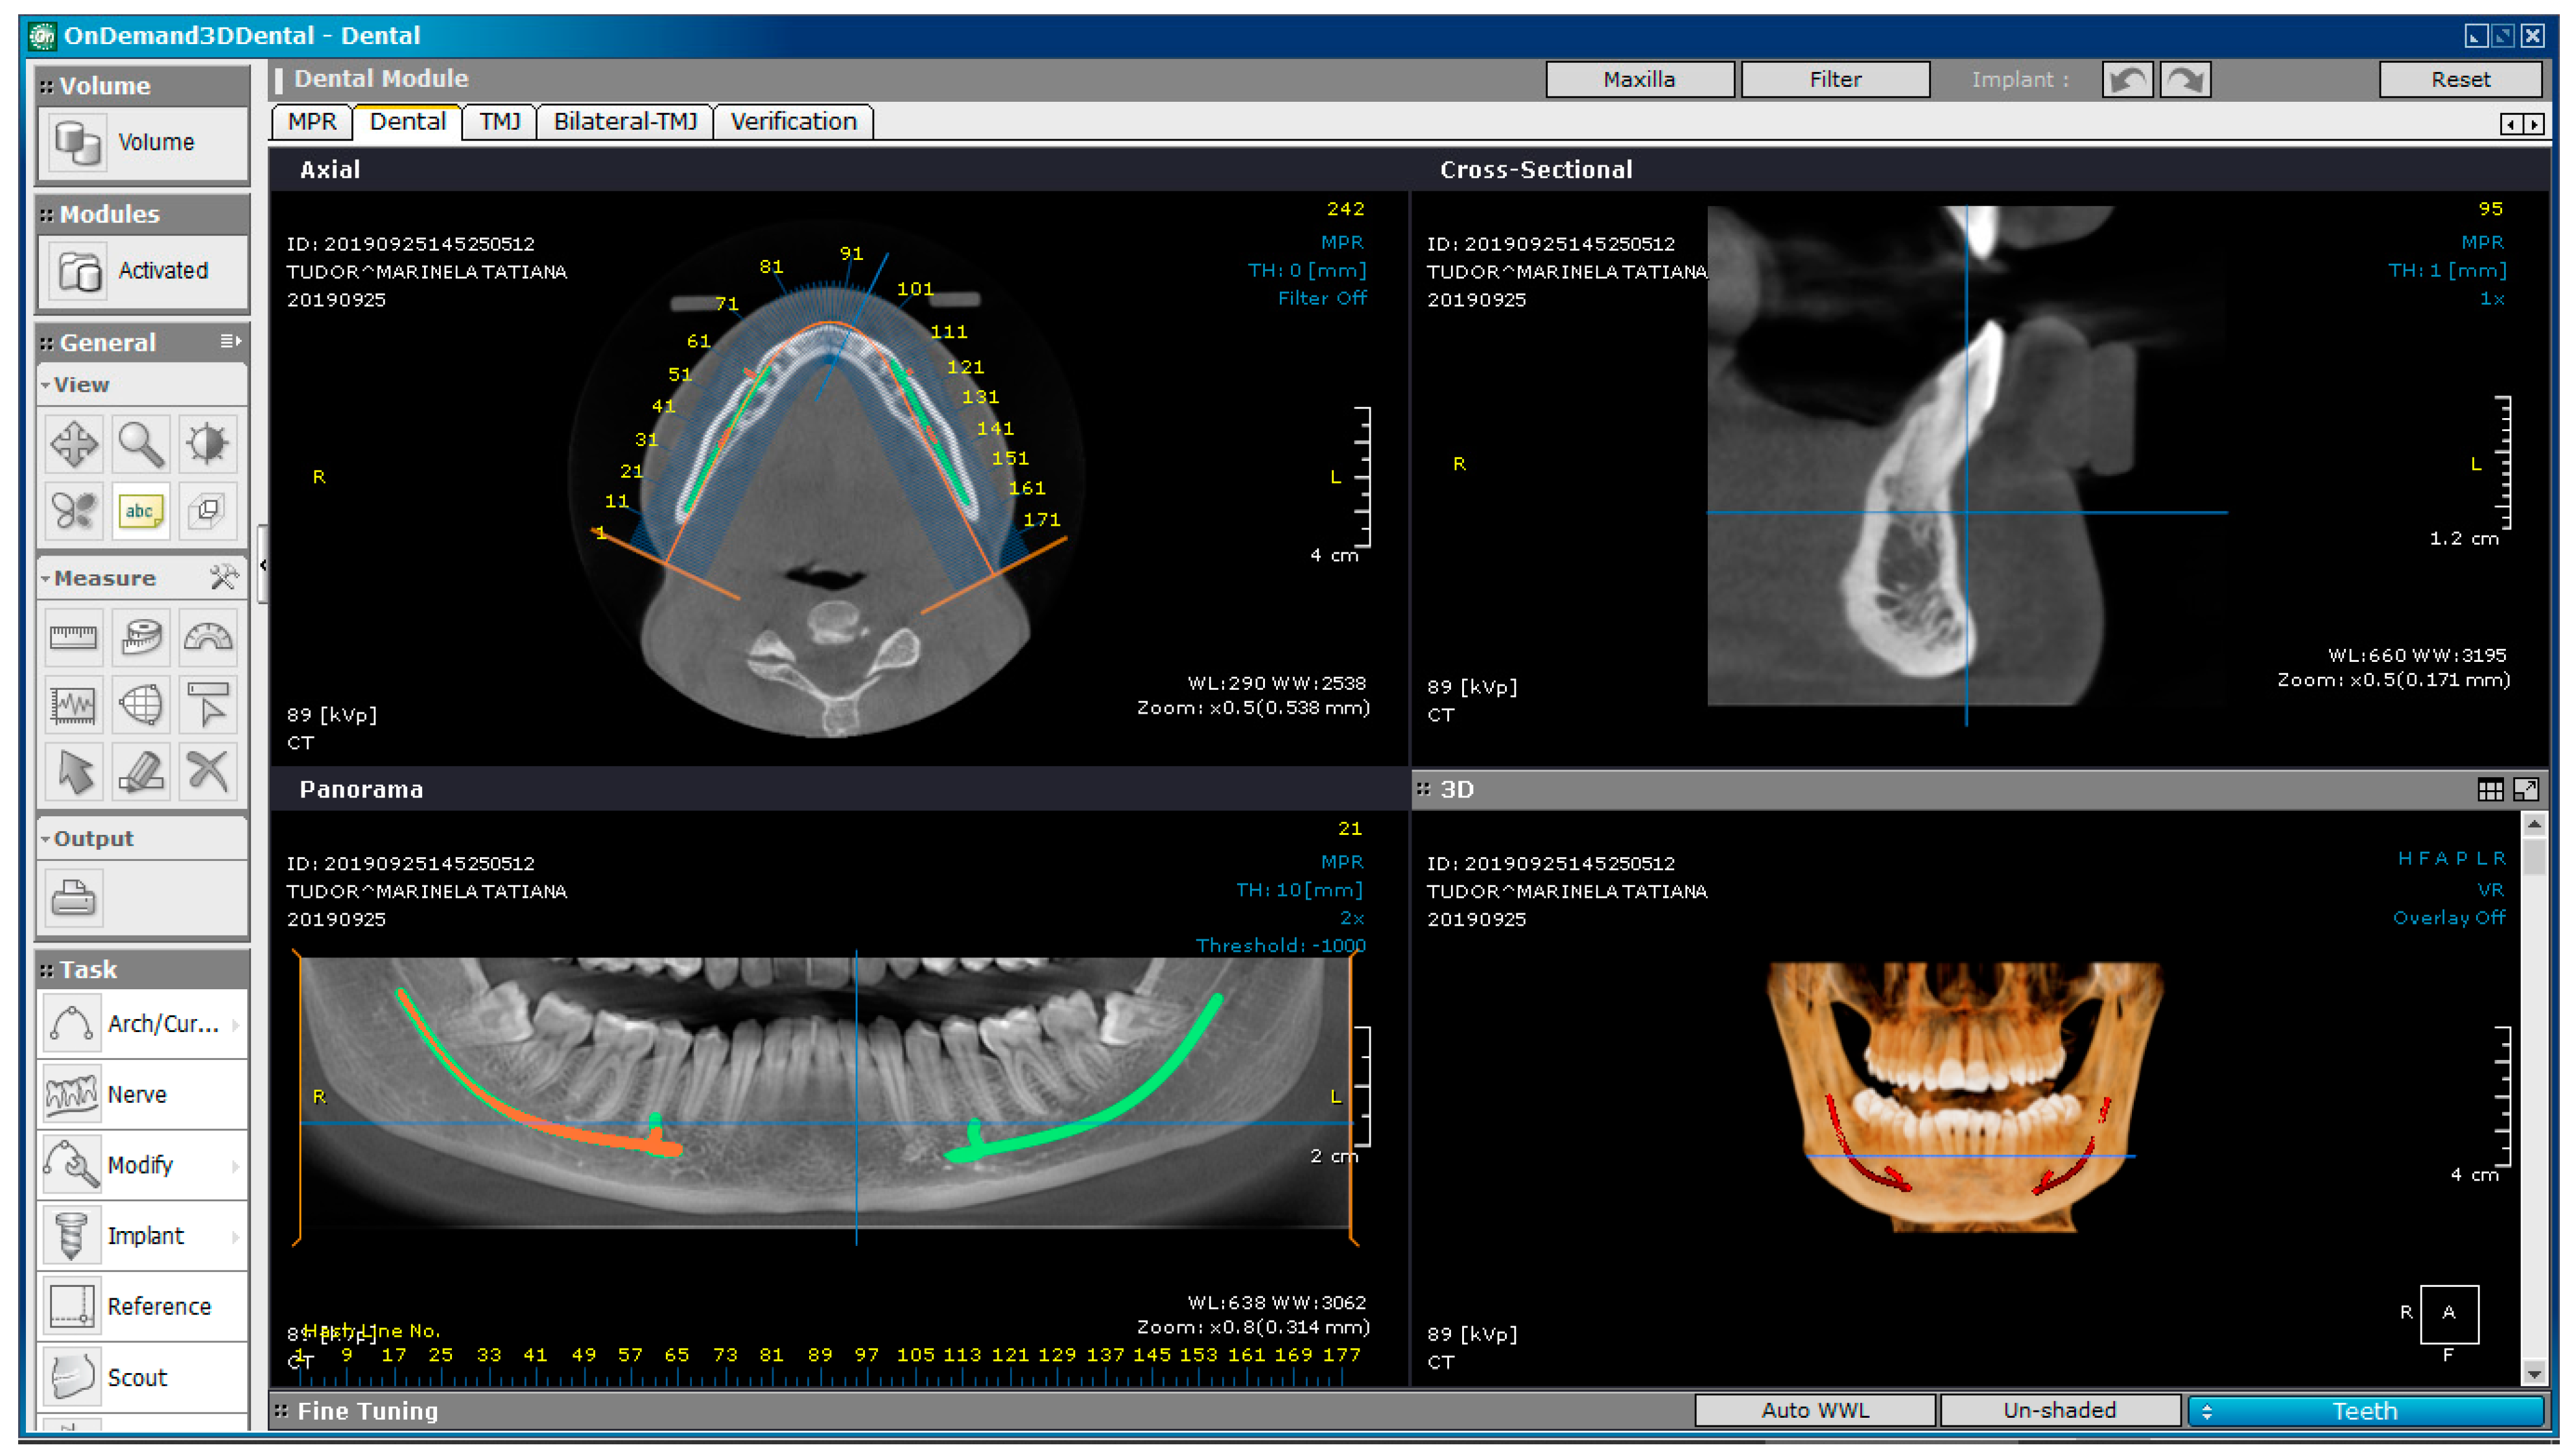Select the arrow pointer tool
This screenshot has height=1456, width=2576.
tap(74, 772)
